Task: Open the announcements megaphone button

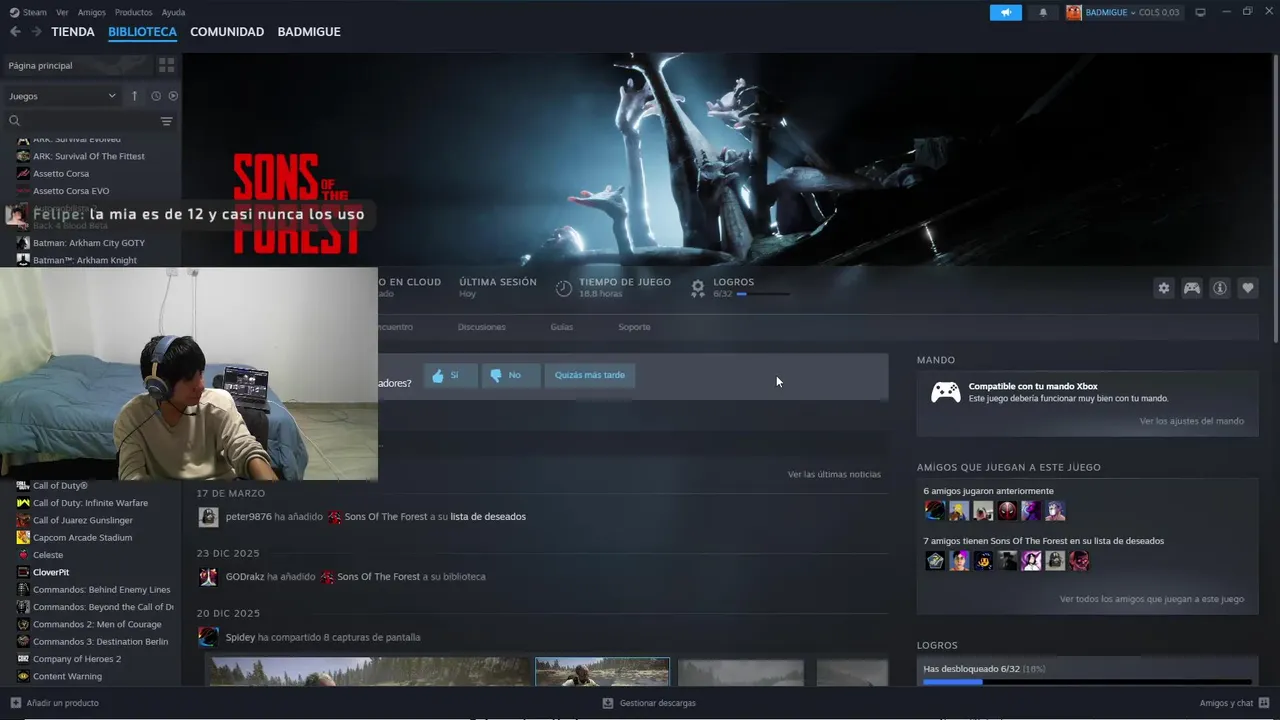Action: click(1005, 12)
